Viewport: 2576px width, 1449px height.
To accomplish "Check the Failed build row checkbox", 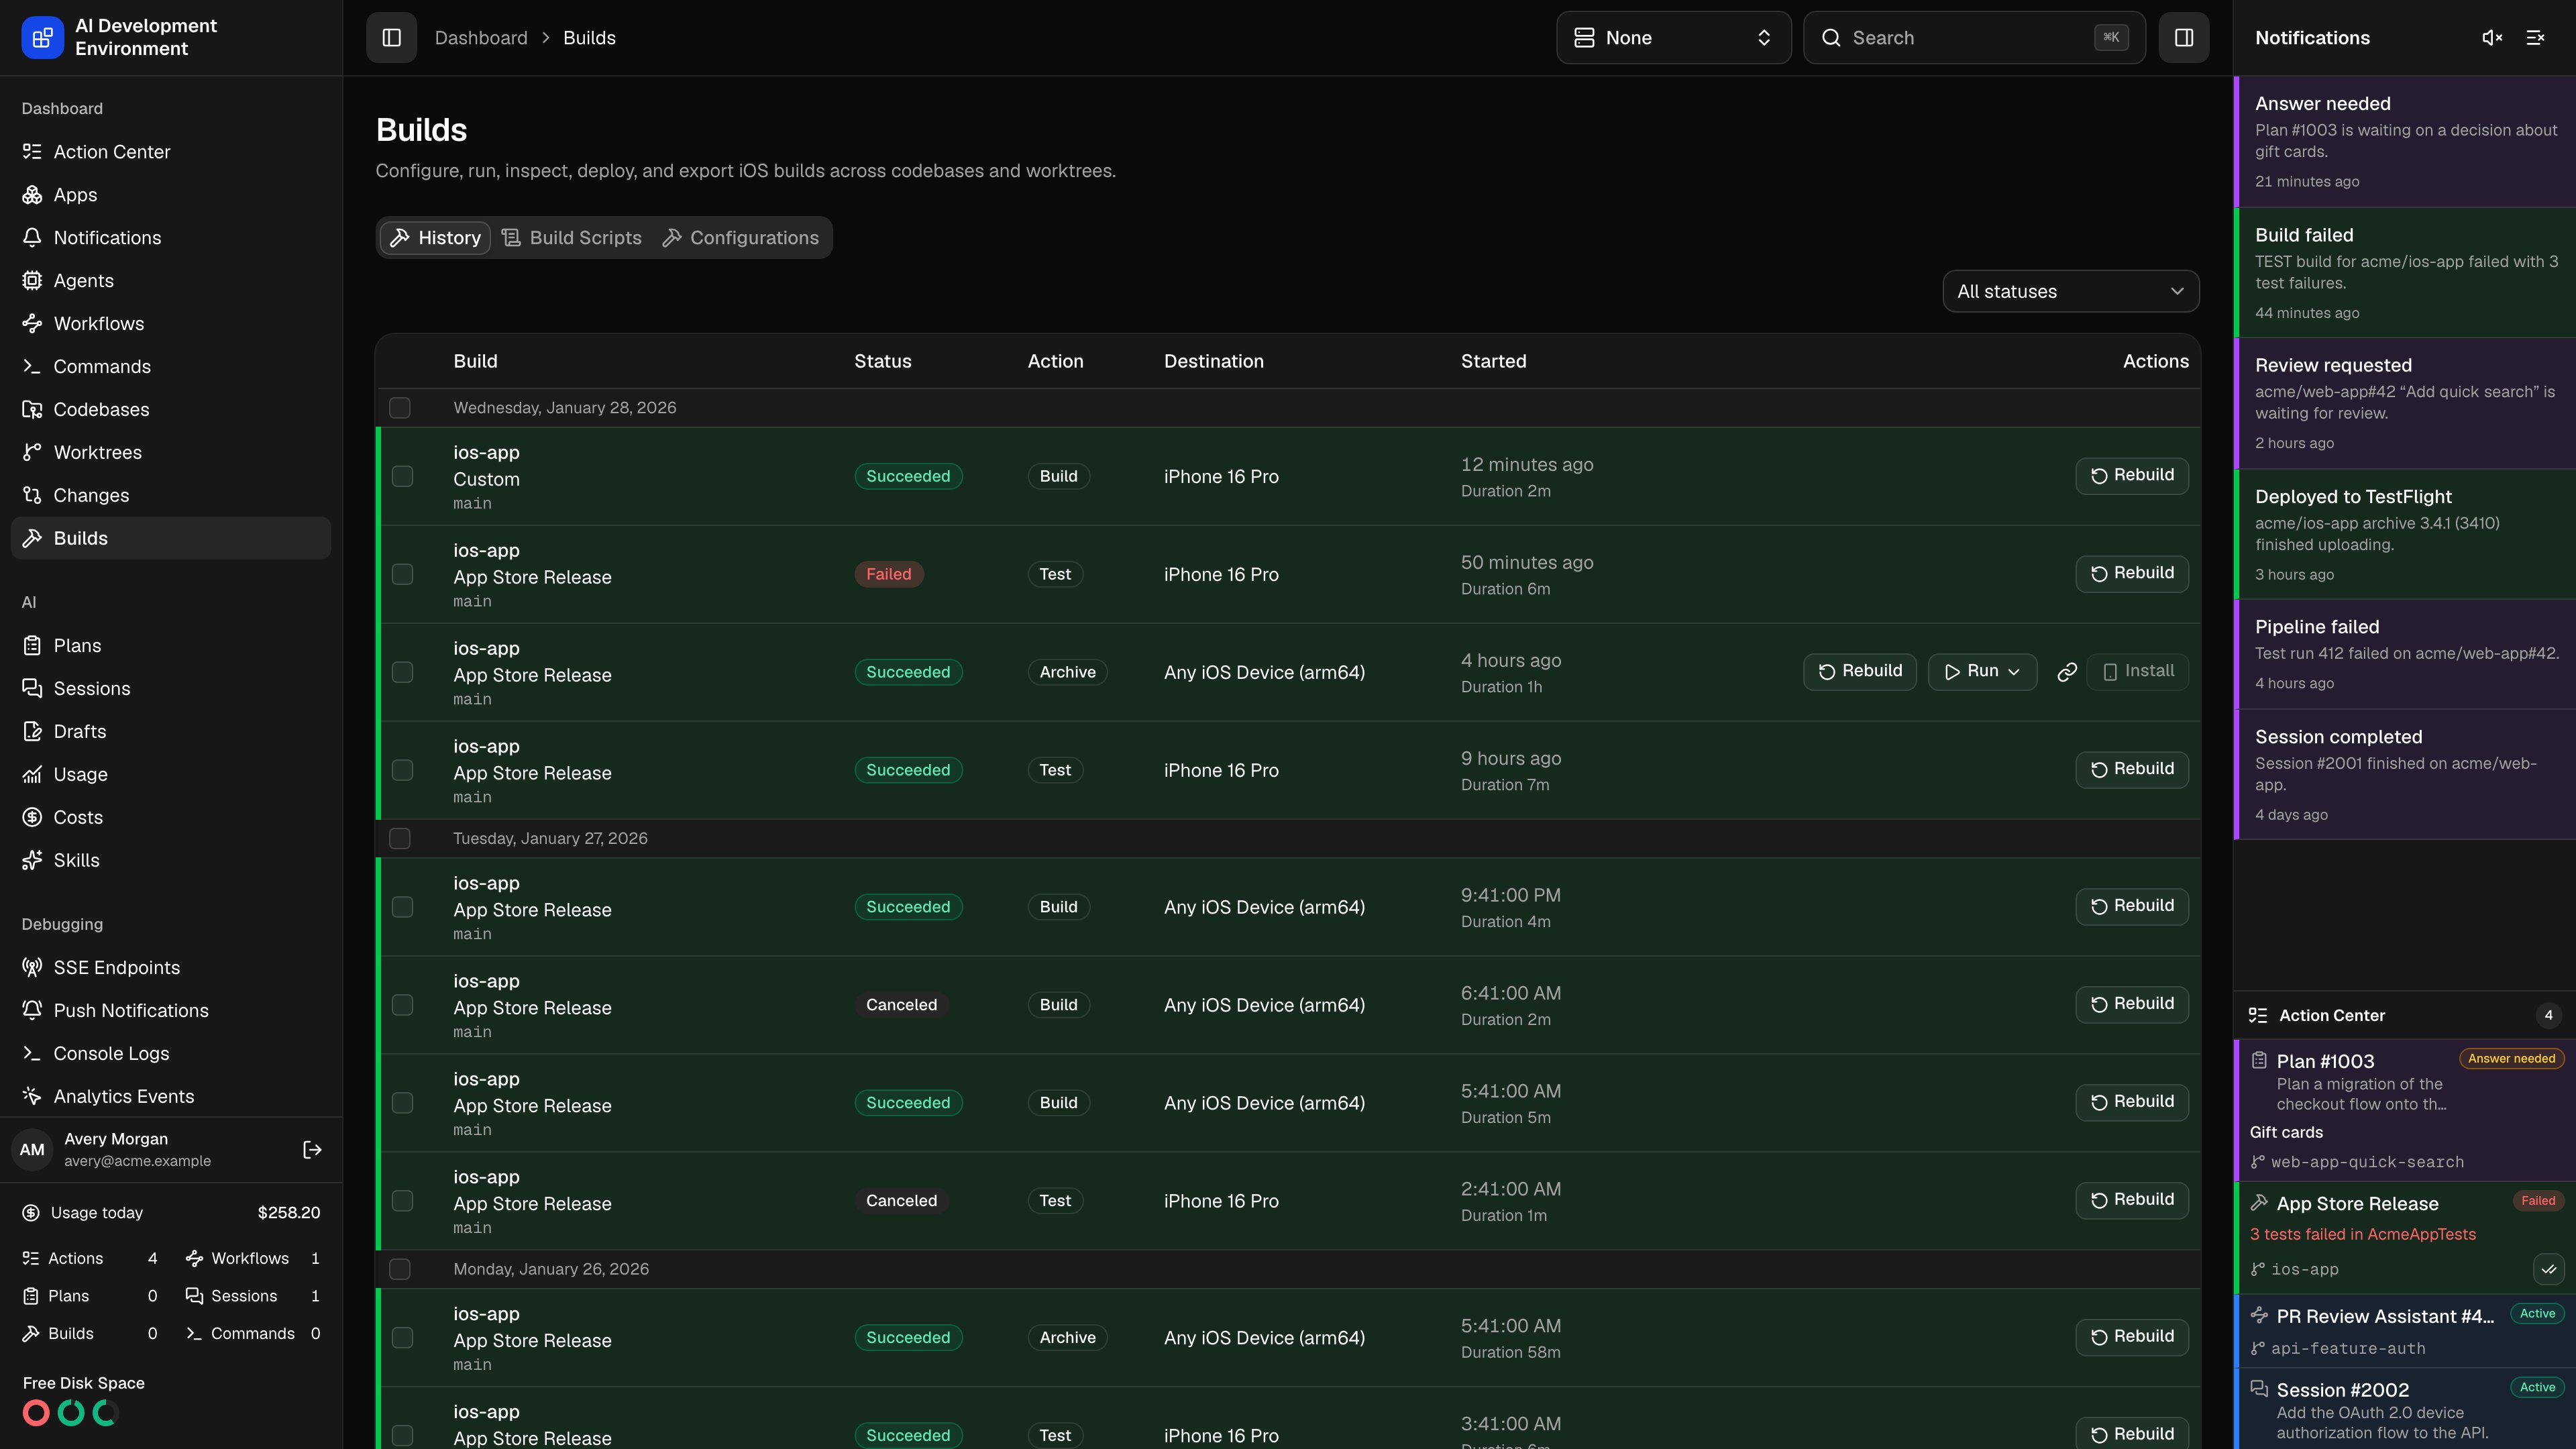I will coord(403,575).
